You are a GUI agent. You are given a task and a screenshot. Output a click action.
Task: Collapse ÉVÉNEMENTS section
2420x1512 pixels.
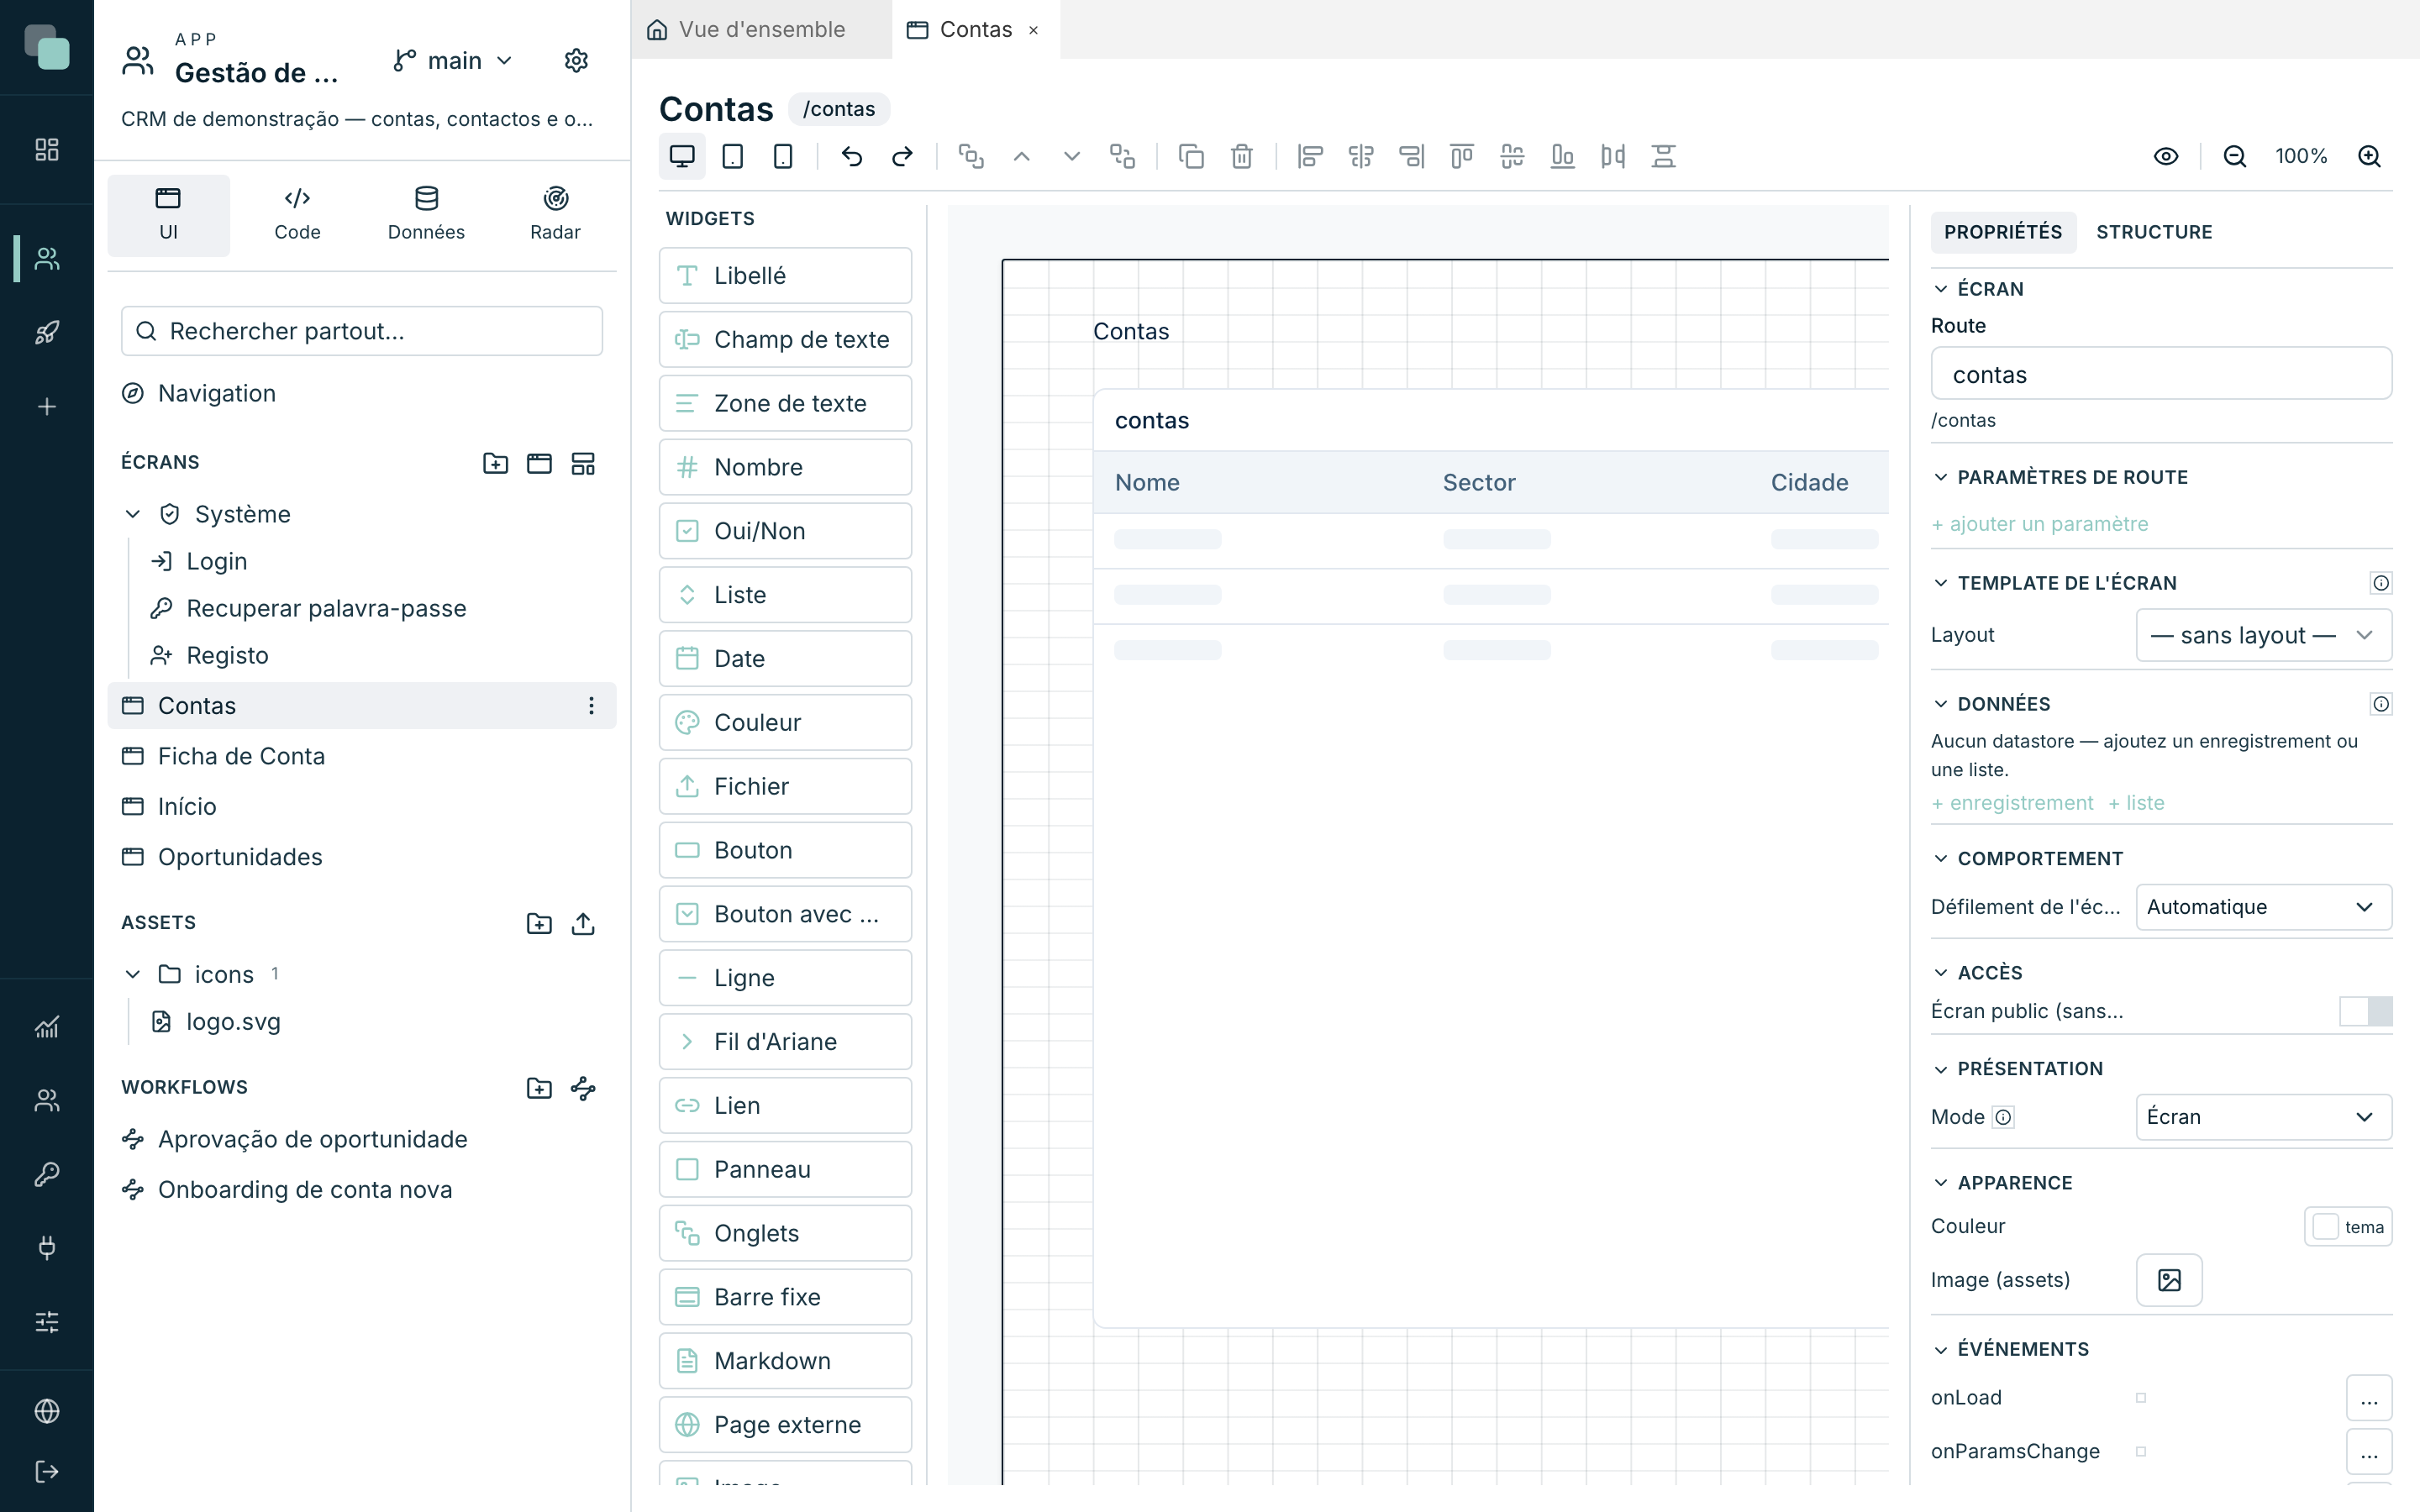[1941, 1350]
